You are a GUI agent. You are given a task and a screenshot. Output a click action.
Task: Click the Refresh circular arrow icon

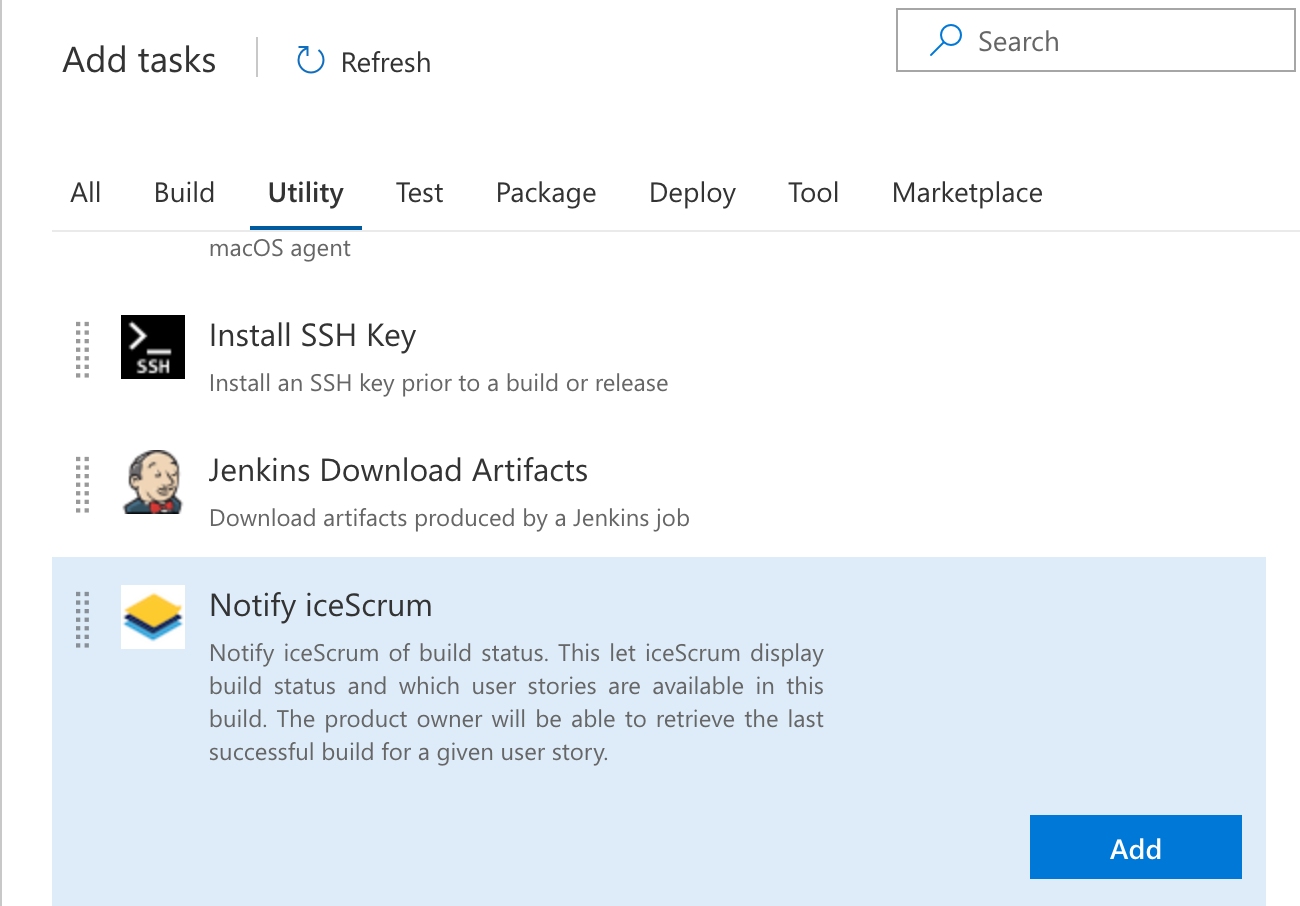tap(311, 61)
